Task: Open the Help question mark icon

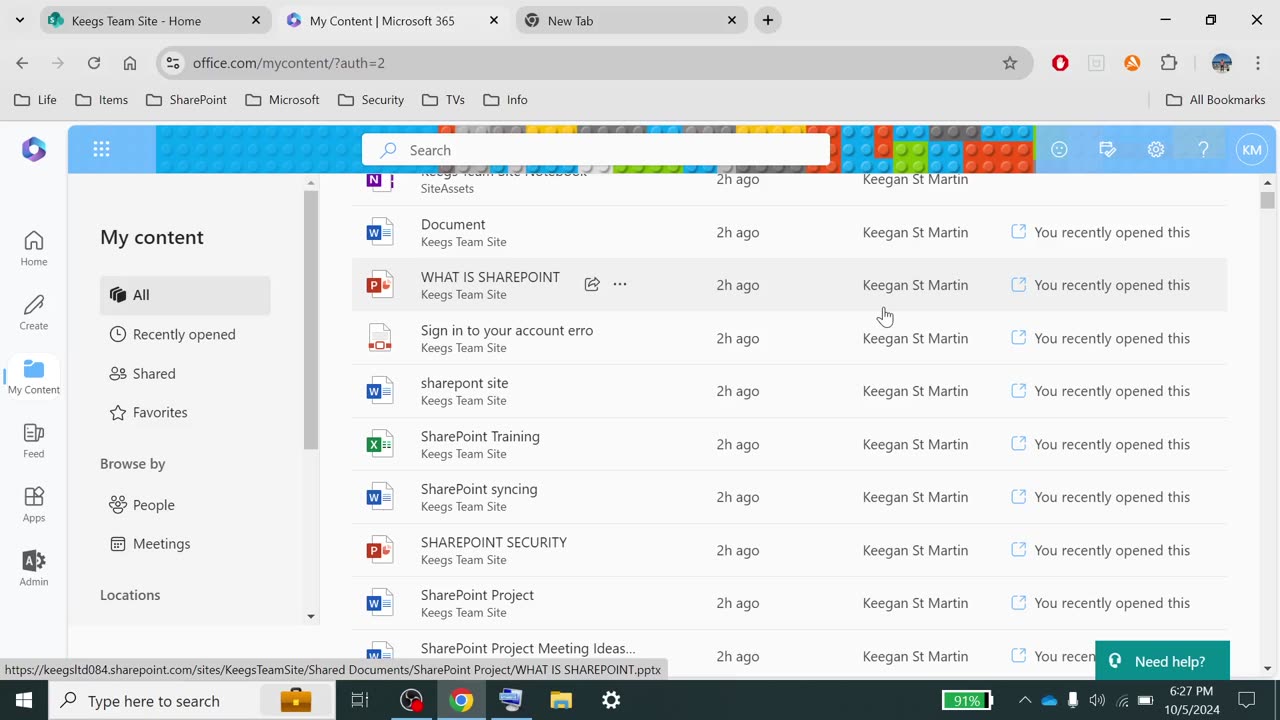Action: (1203, 150)
